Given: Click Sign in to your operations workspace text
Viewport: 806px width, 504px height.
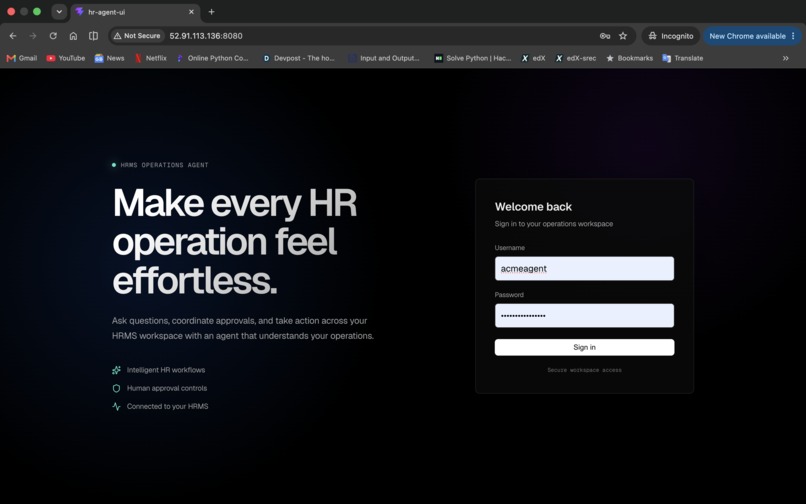Looking at the screenshot, I should pos(554,224).
